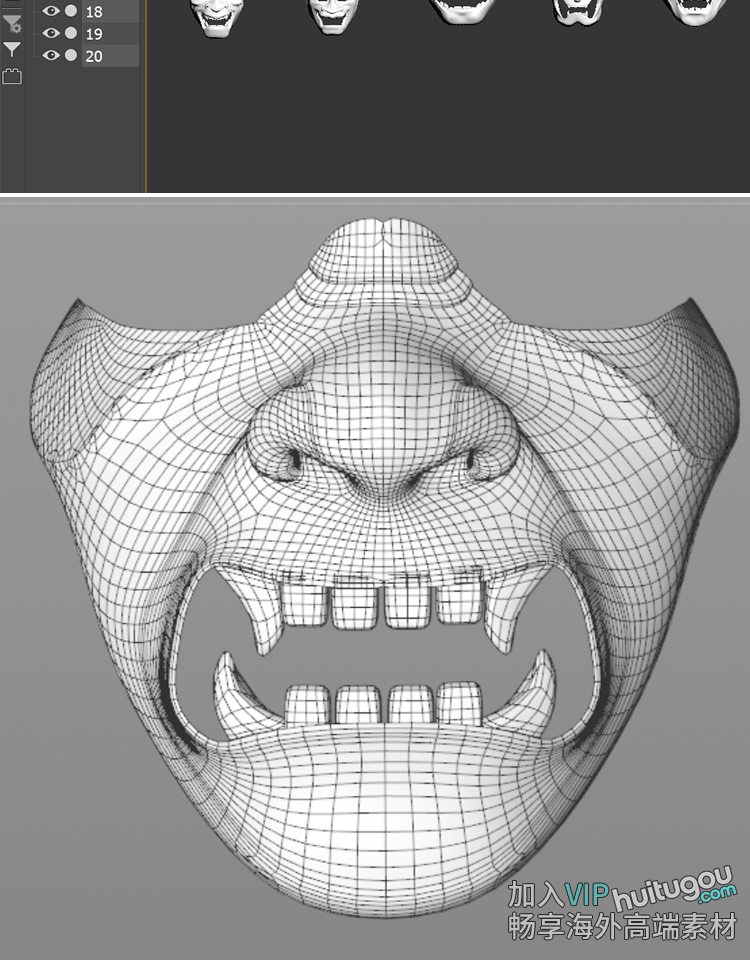750x960 pixels.
Task: Click the brick-shaped icon below the funnels
Action: point(12,76)
